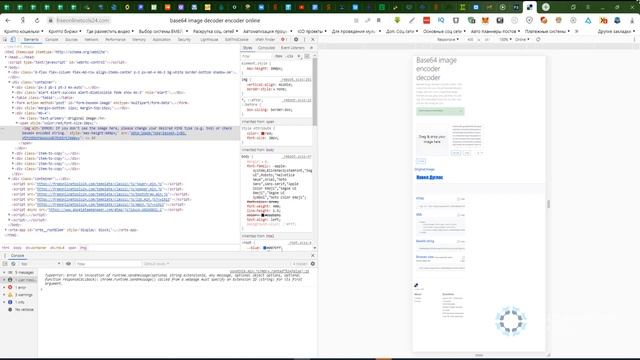Open the inspect element picker tool
Screen dimensions: 640x360
tap(5, 40)
